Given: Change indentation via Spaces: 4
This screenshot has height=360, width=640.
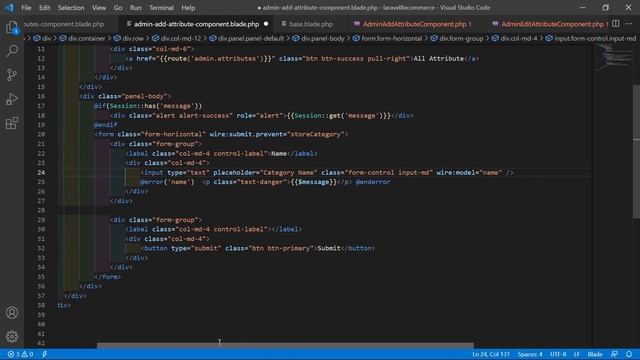Looking at the screenshot, I should click(x=530, y=354).
